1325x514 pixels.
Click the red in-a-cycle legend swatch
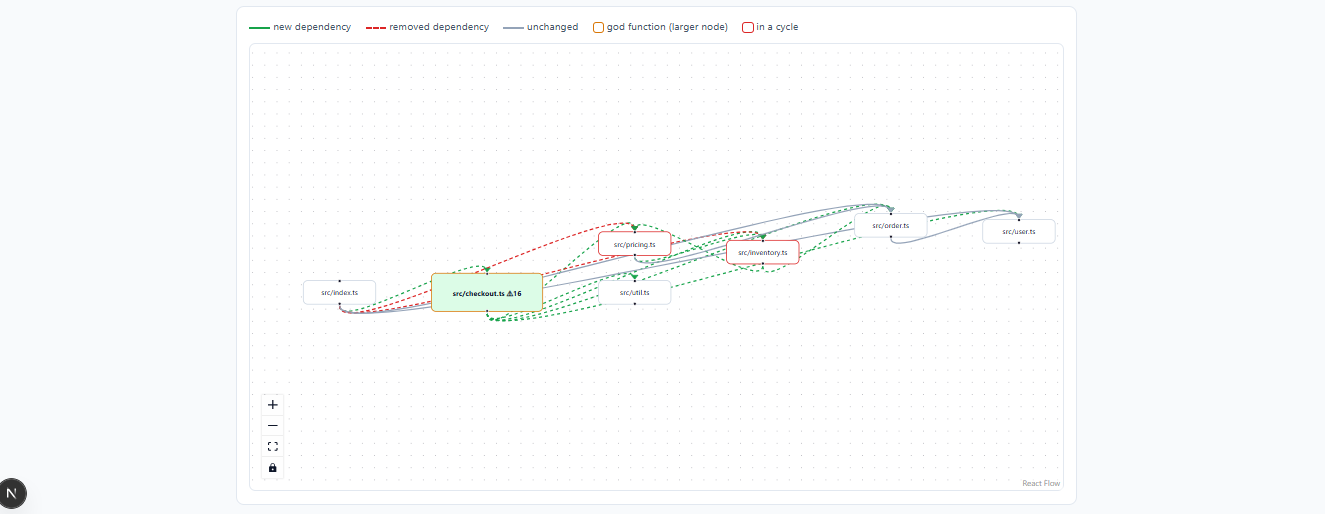[748, 27]
